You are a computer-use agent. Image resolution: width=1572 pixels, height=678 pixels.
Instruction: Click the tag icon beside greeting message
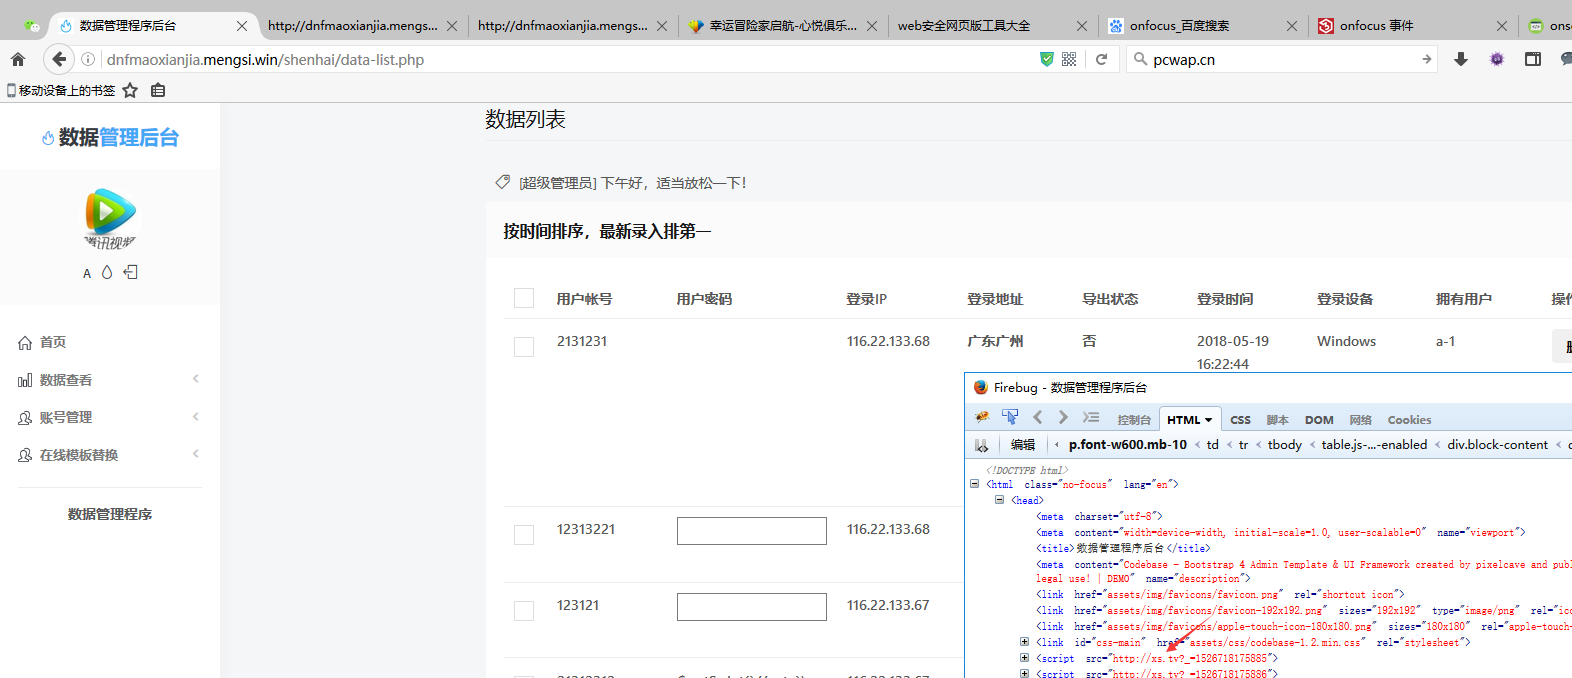tap(502, 182)
